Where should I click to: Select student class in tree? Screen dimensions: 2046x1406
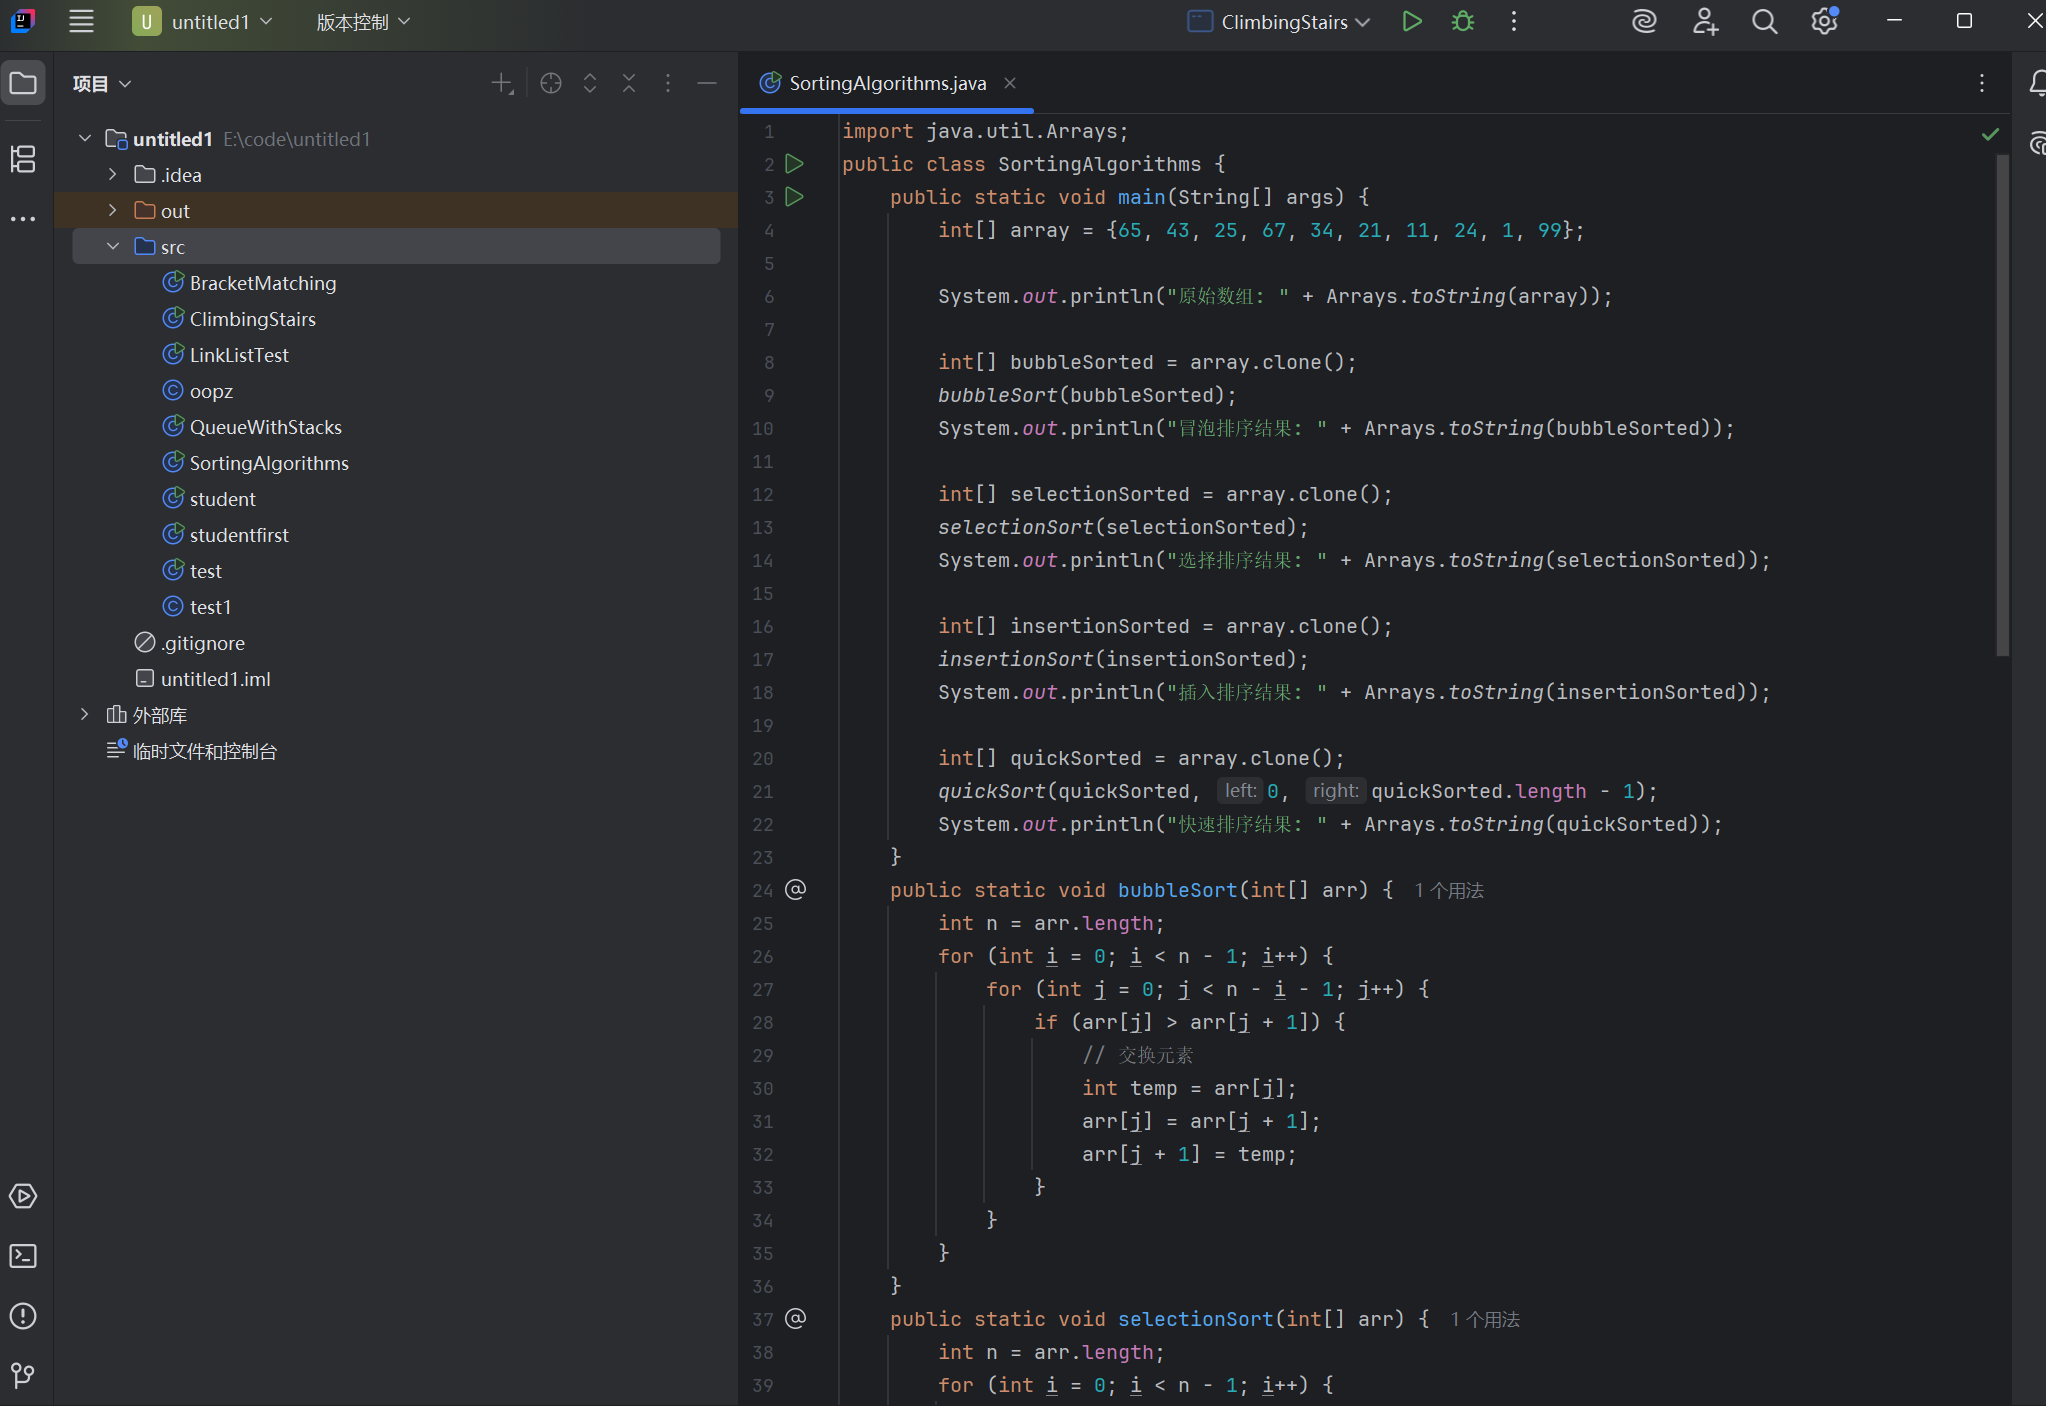223,499
